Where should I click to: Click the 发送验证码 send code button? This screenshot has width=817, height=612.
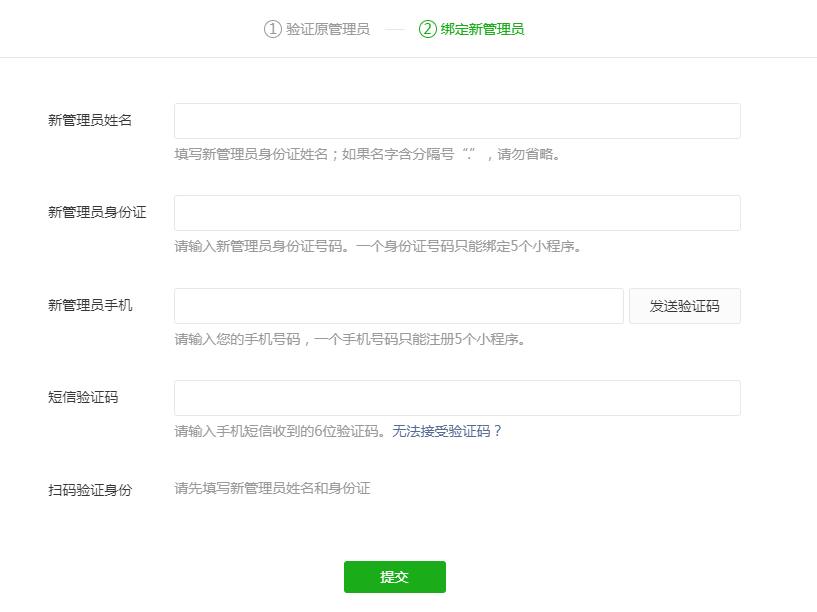point(685,306)
